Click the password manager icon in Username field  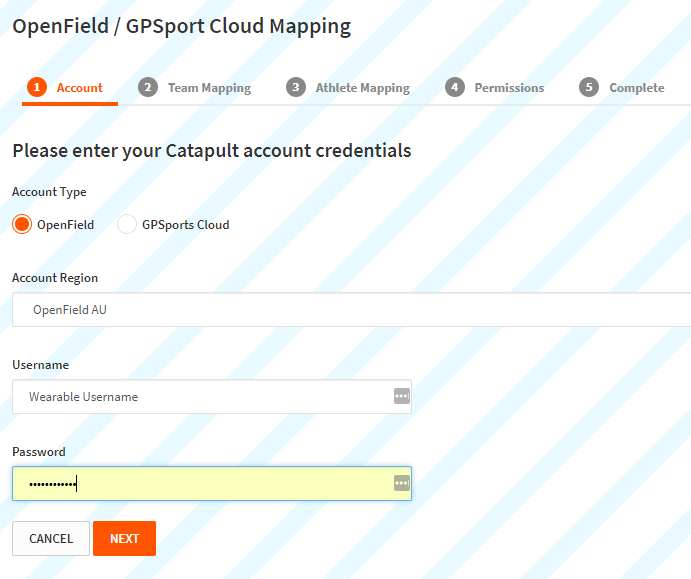401,396
